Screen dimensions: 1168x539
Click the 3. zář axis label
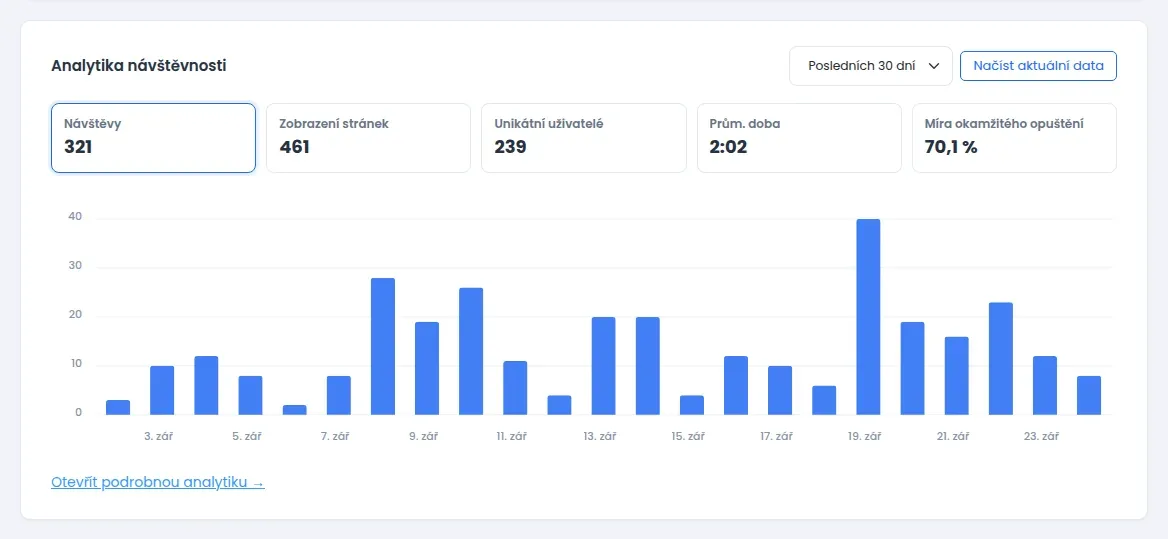coord(159,436)
